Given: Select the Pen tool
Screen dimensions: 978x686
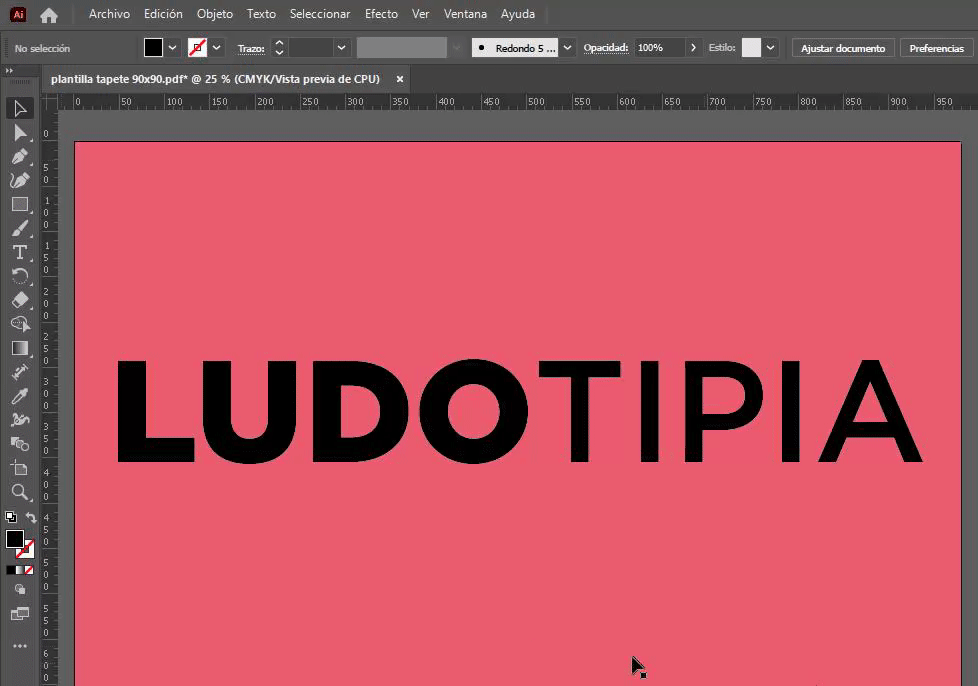Looking at the screenshot, I should click(x=20, y=157).
